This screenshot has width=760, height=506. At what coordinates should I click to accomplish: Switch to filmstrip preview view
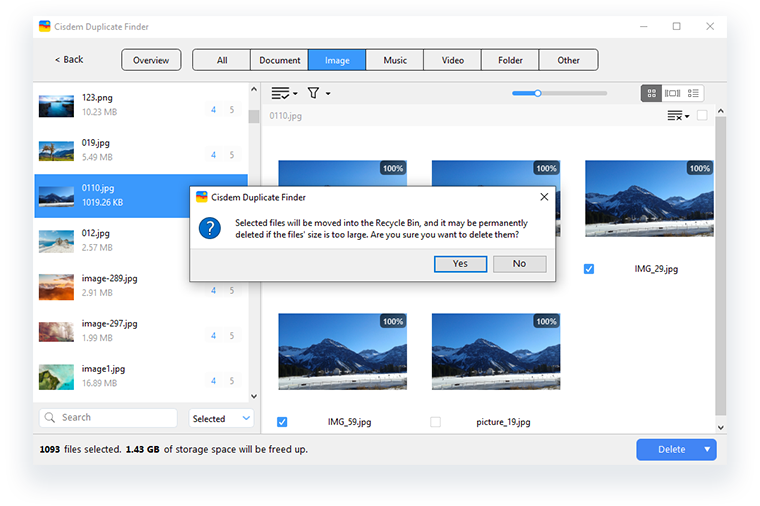coord(673,93)
